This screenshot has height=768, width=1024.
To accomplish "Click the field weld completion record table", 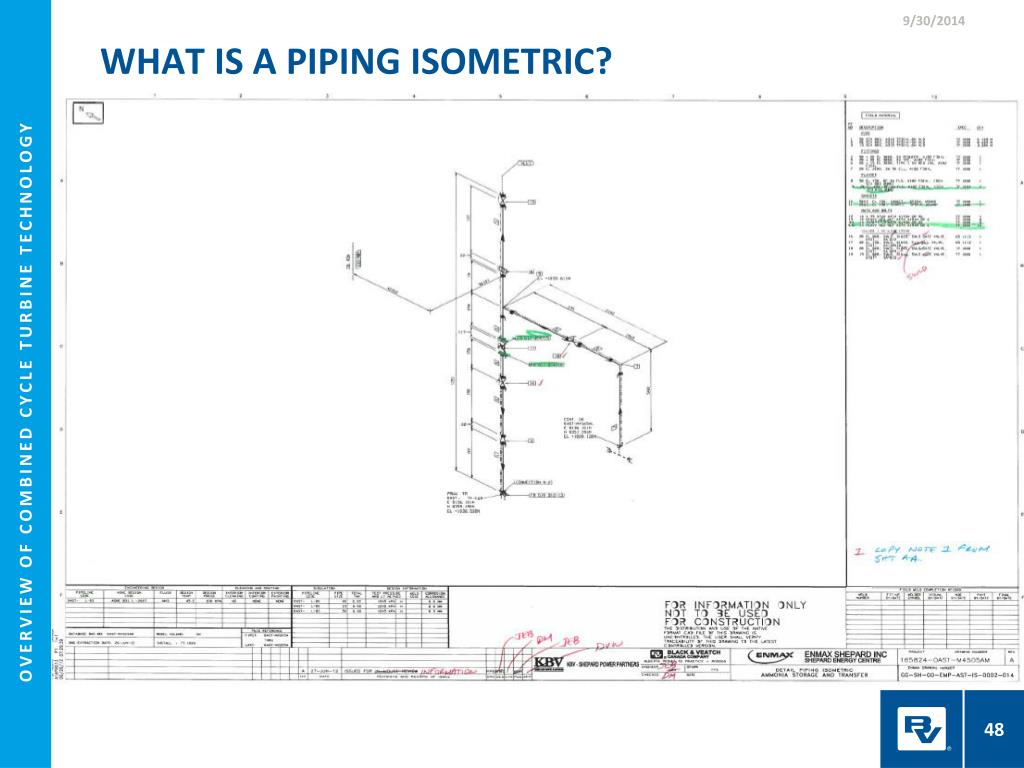I will [931, 617].
